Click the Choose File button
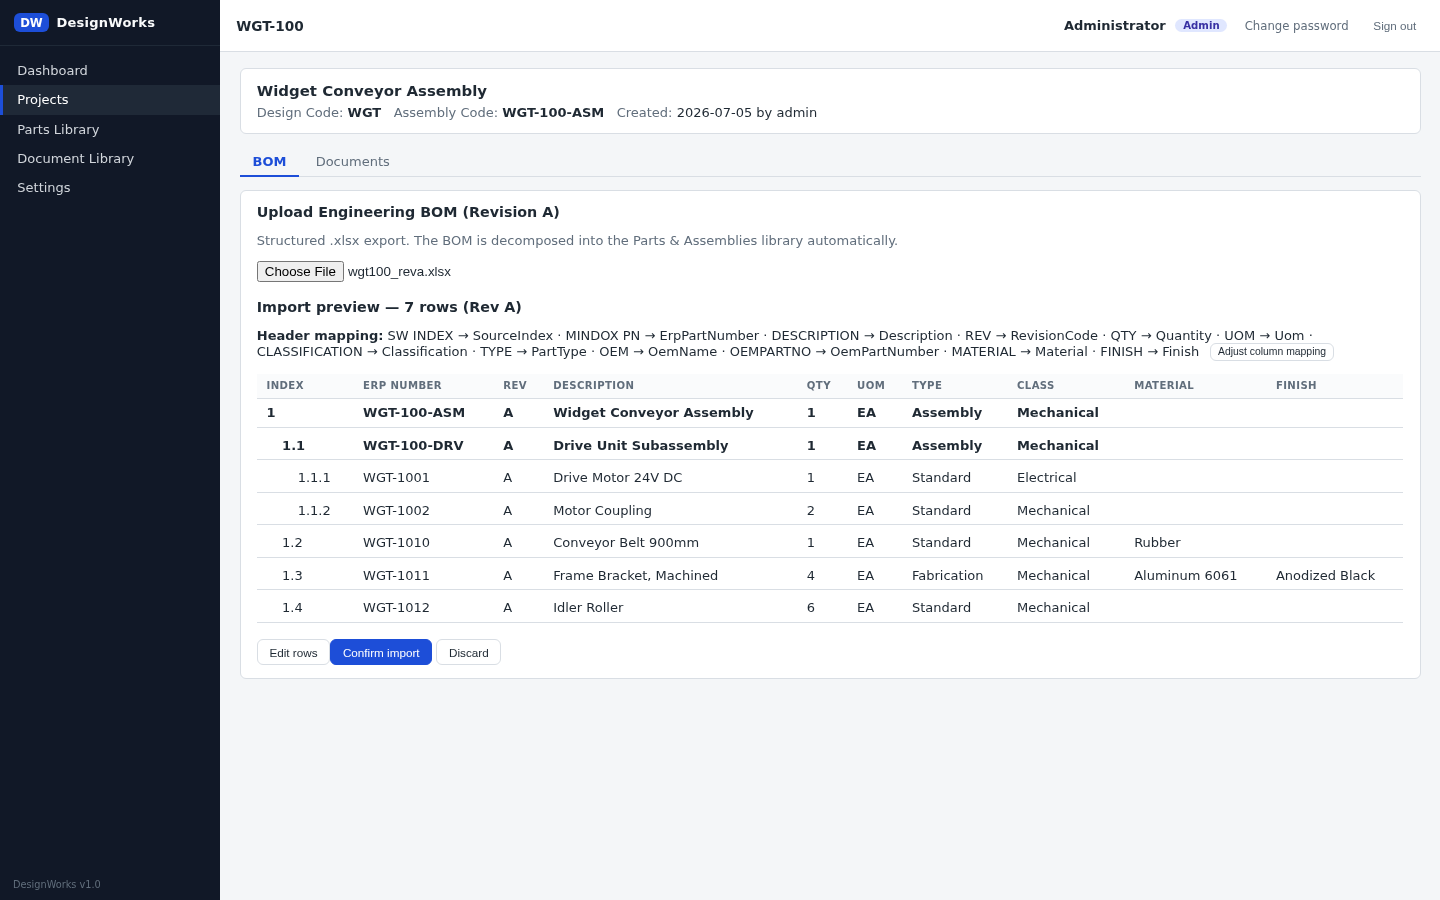This screenshot has width=1440, height=900. (x=300, y=272)
